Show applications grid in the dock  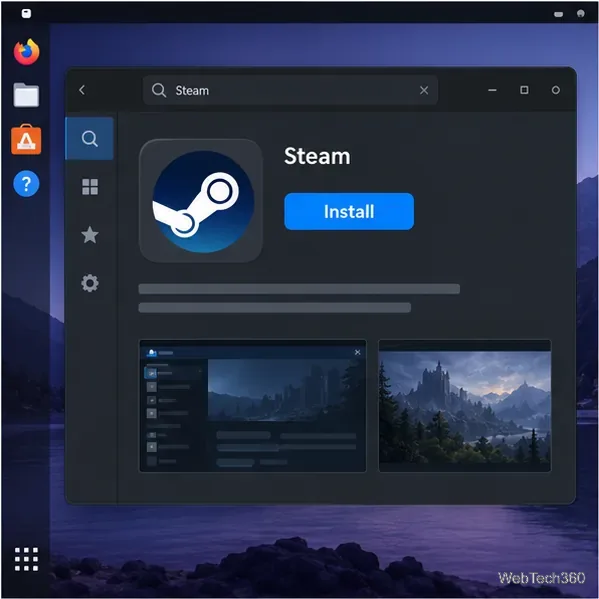[x=26, y=559]
